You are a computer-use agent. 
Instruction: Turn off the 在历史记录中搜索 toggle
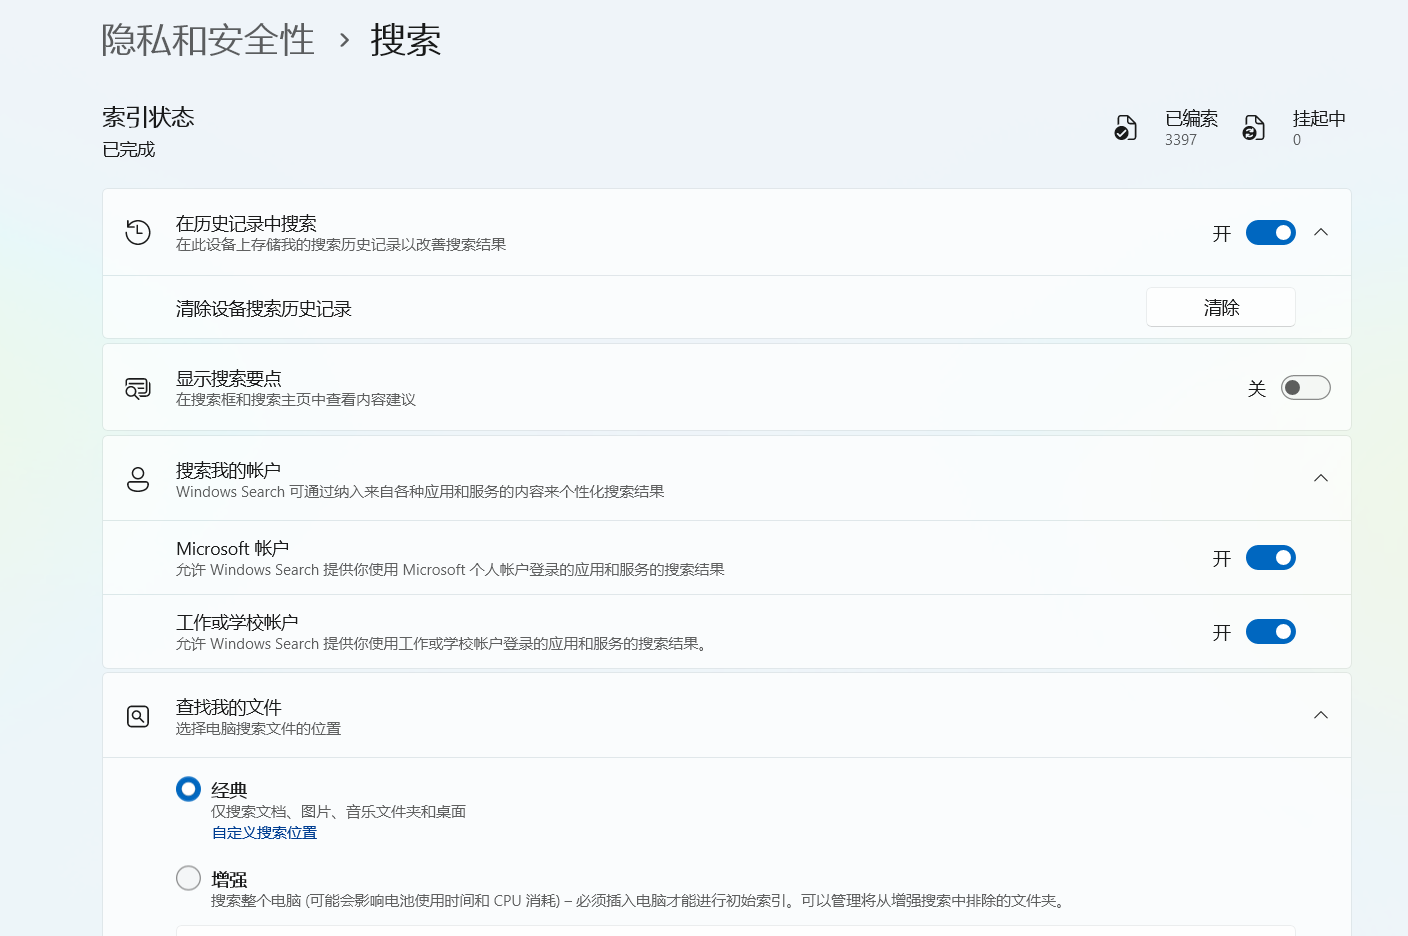tap(1271, 233)
